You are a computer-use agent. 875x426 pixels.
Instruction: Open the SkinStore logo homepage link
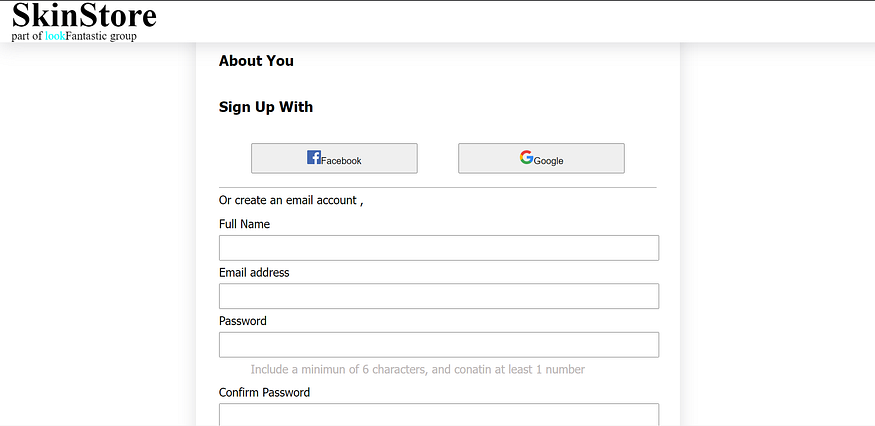(84, 16)
